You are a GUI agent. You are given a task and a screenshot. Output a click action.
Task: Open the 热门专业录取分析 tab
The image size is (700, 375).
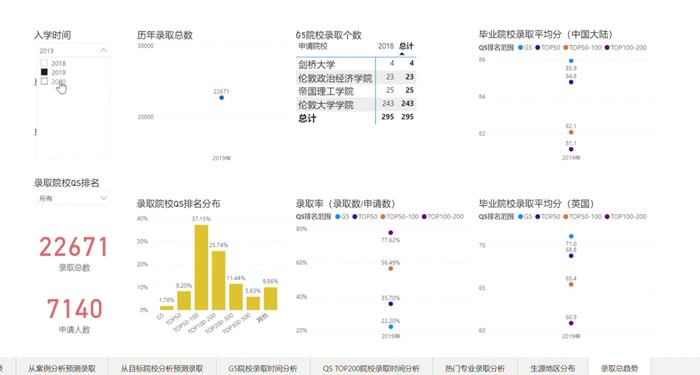click(x=475, y=368)
